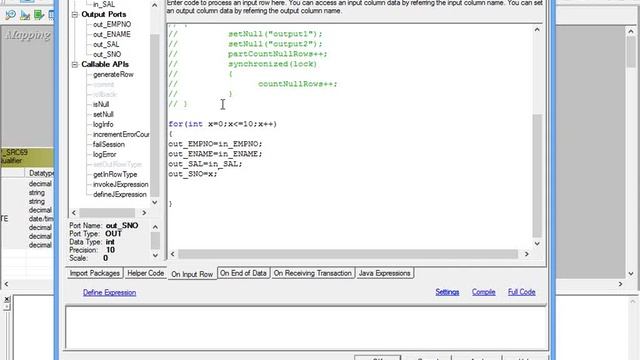Select the incrementErrorCount API

coord(121,134)
